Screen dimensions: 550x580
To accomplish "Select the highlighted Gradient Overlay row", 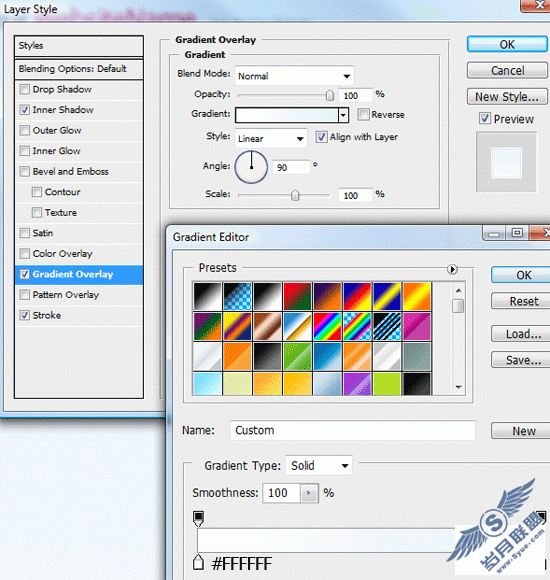I will point(79,274).
